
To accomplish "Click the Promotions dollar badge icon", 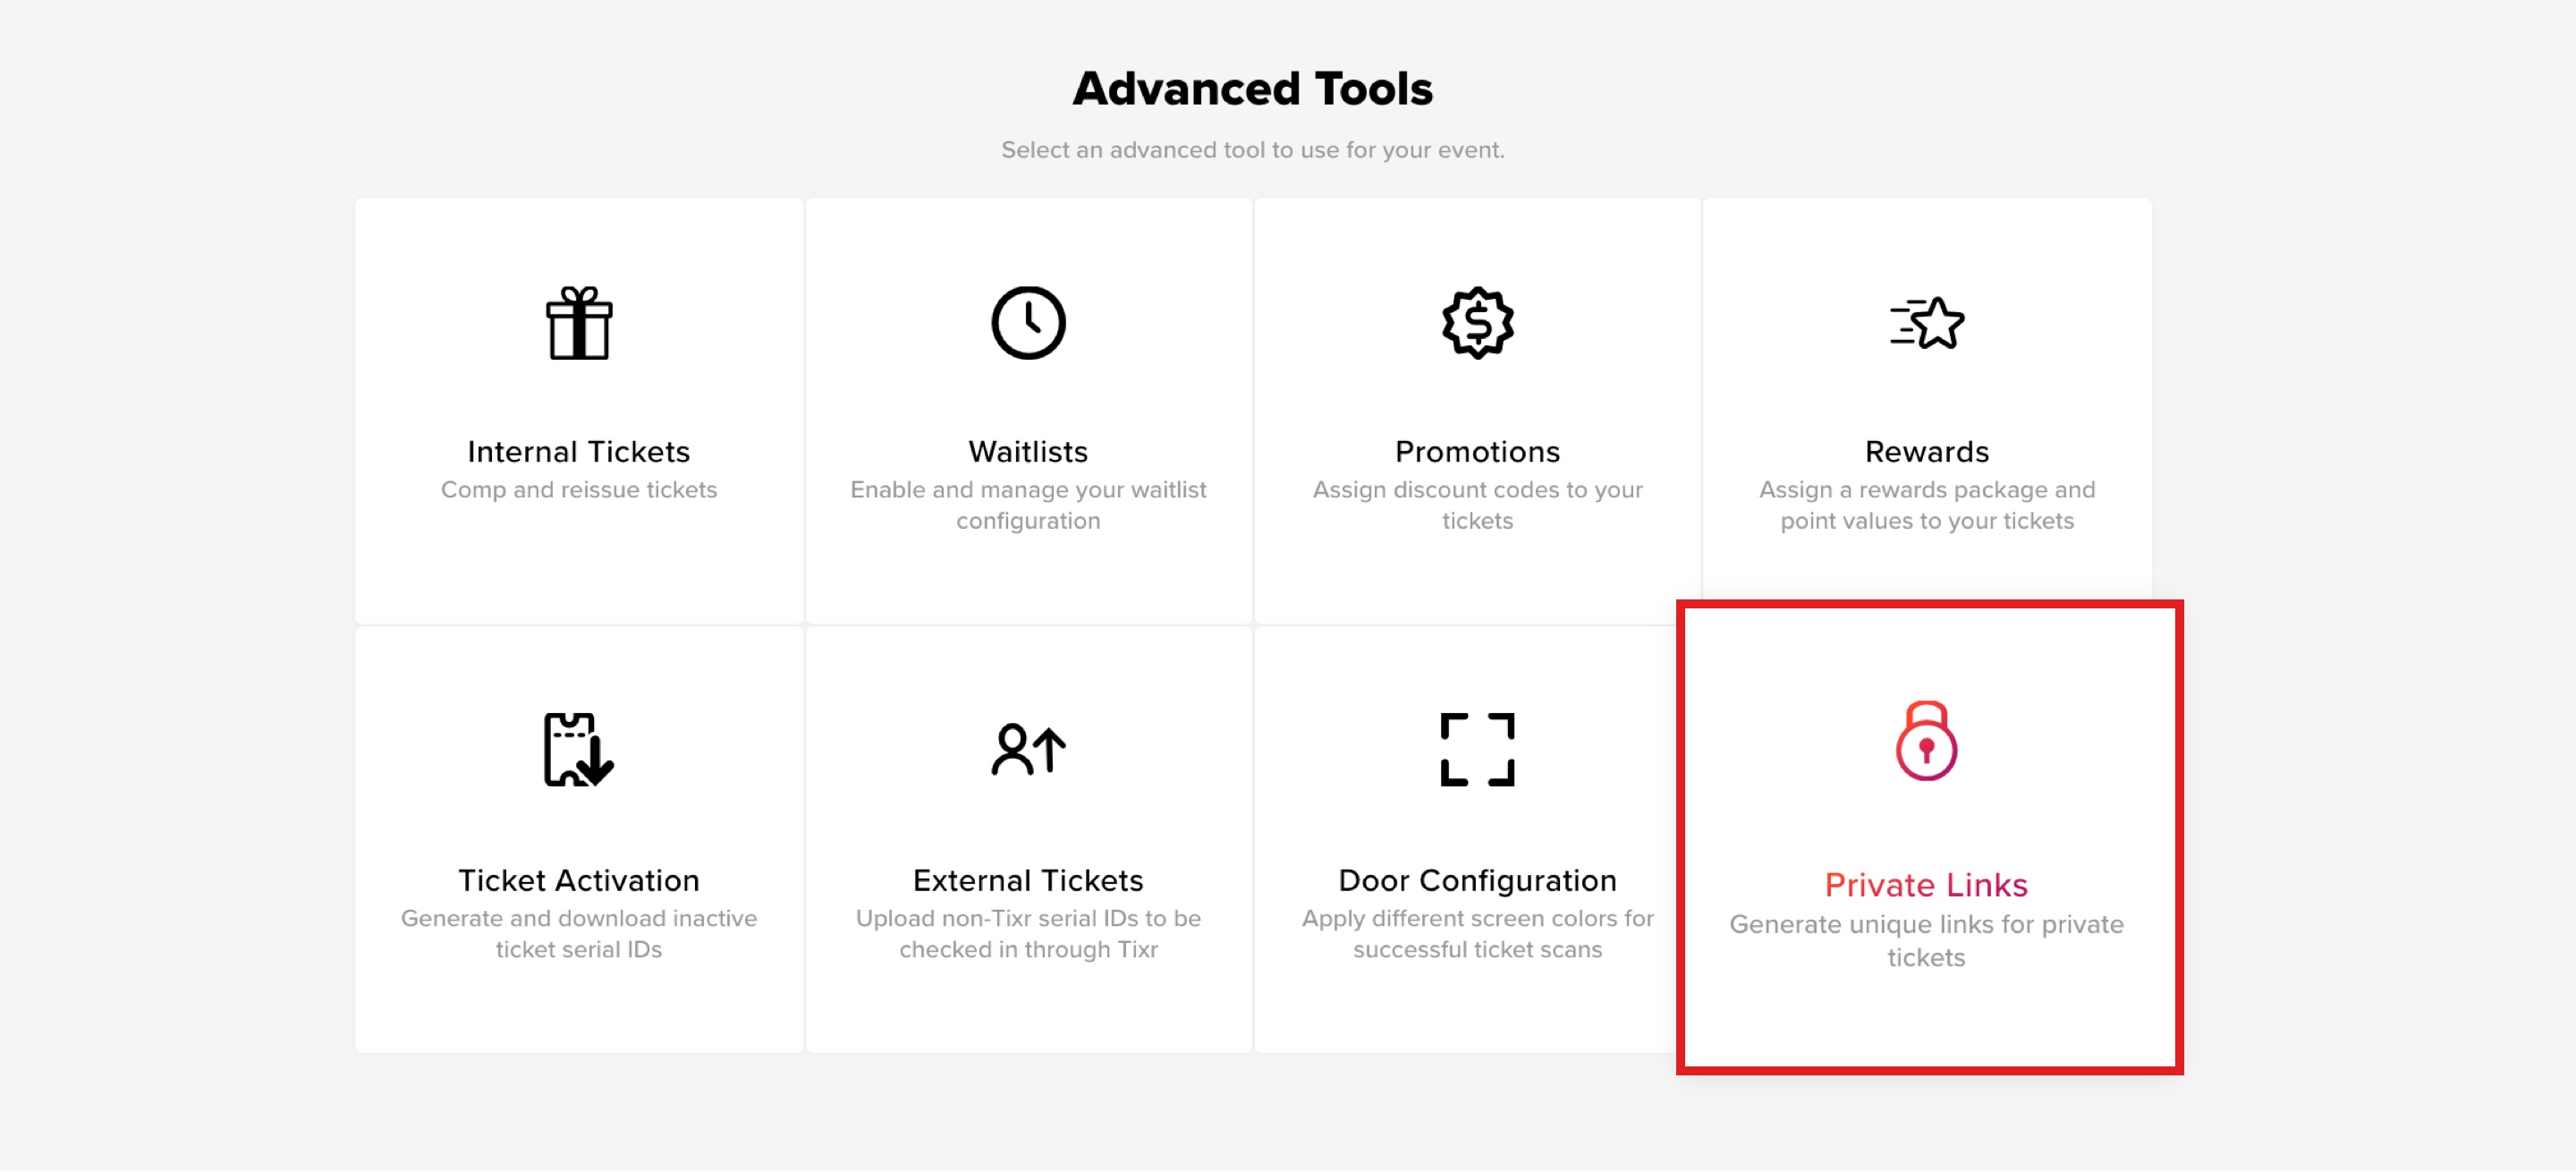I will (1477, 323).
